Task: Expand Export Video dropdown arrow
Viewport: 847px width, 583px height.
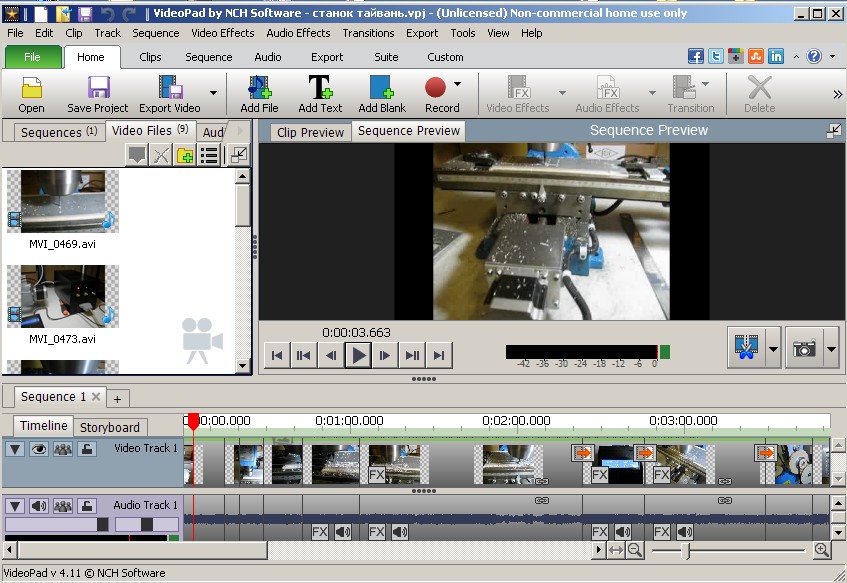Action: coord(214,93)
